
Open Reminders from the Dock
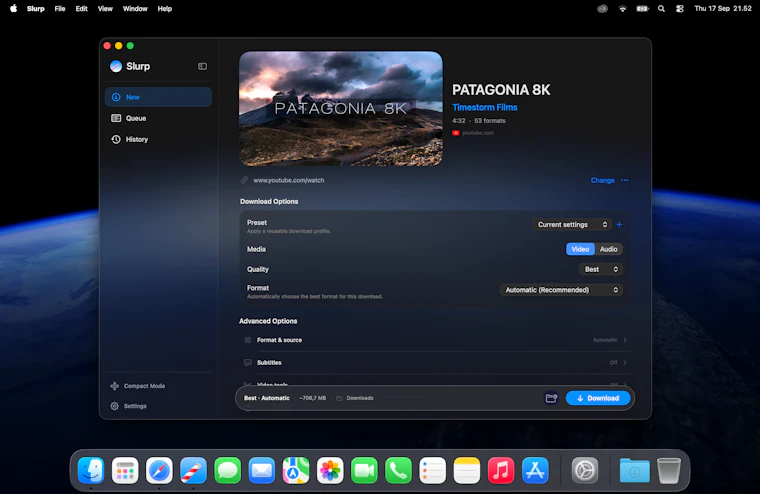point(433,470)
